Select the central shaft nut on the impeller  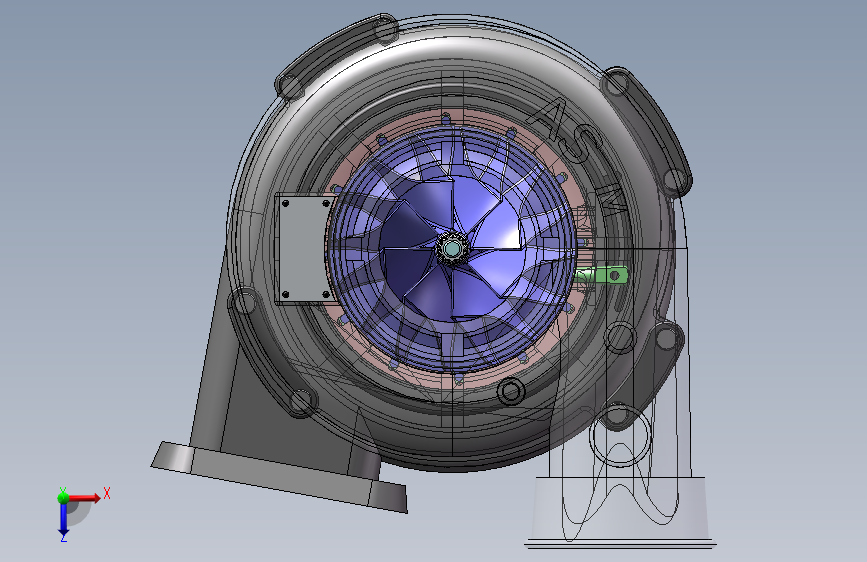(452, 250)
